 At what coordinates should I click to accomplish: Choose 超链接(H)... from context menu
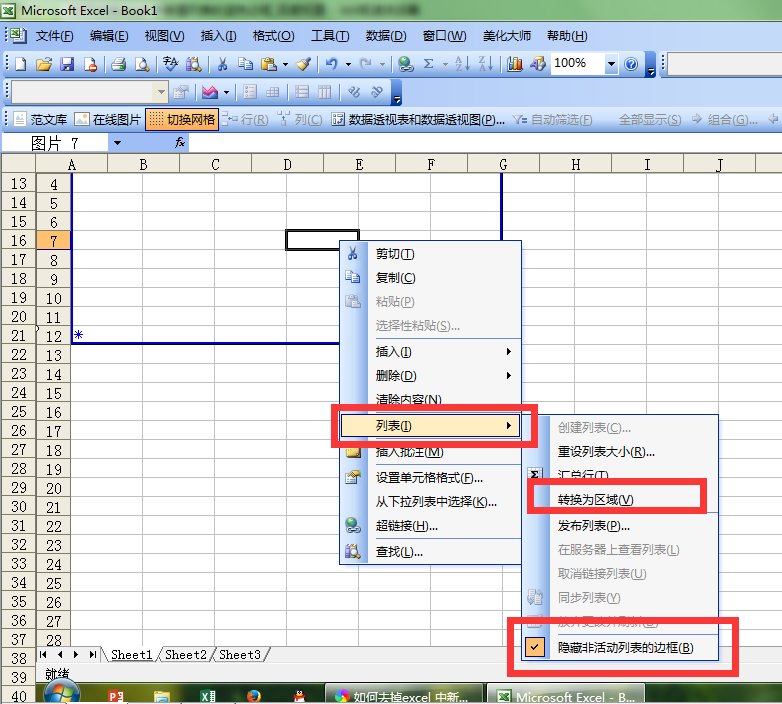[x=431, y=526]
